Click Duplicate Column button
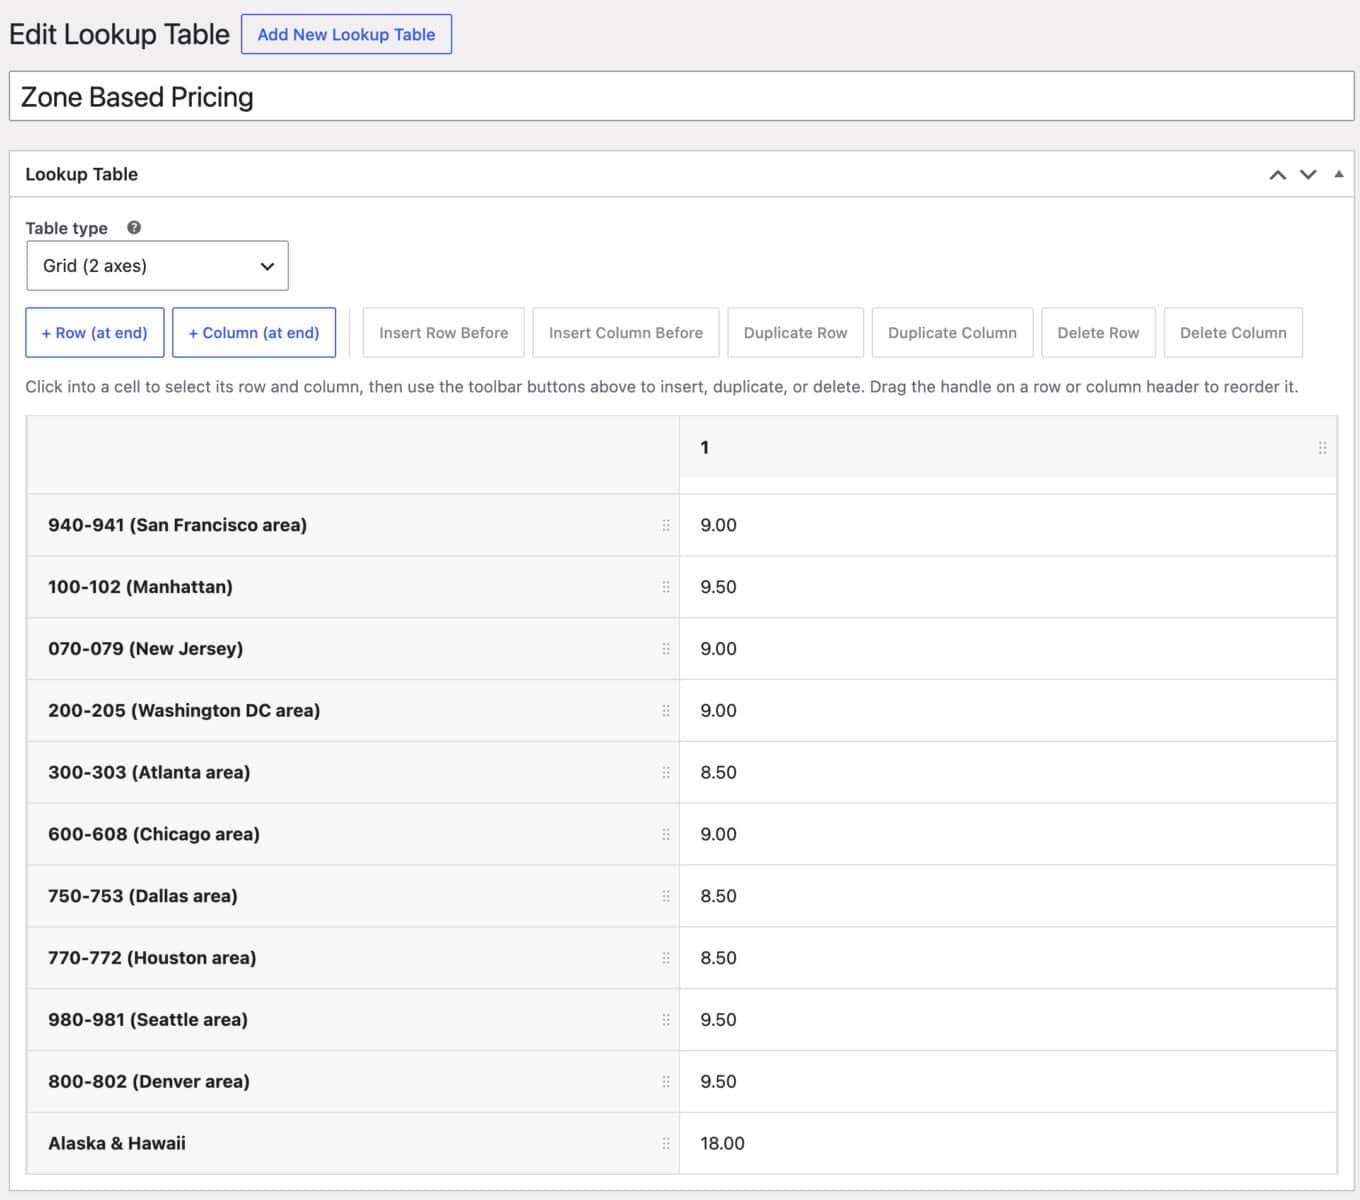The height and width of the screenshot is (1200, 1360). [x=952, y=333]
